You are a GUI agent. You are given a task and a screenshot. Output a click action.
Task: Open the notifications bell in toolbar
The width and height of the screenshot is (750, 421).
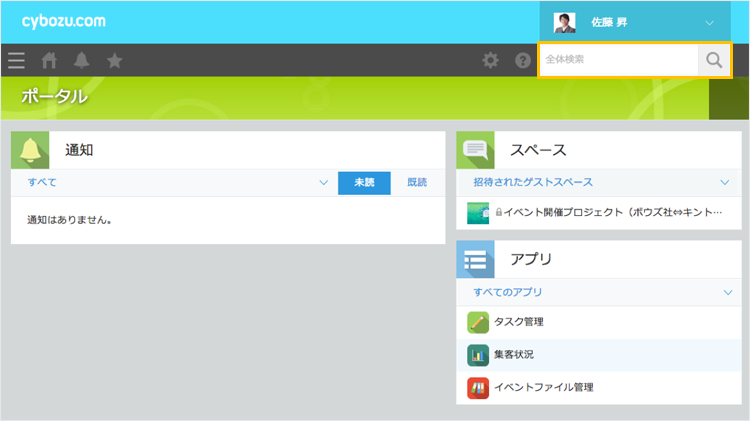82,60
